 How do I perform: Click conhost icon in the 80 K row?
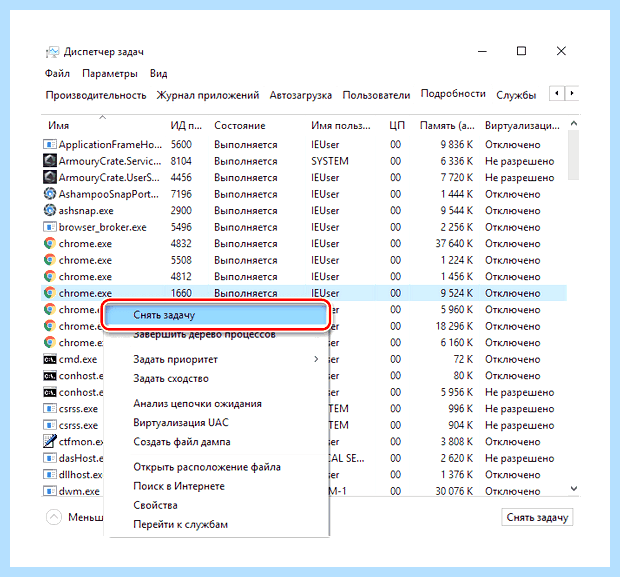[49, 376]
